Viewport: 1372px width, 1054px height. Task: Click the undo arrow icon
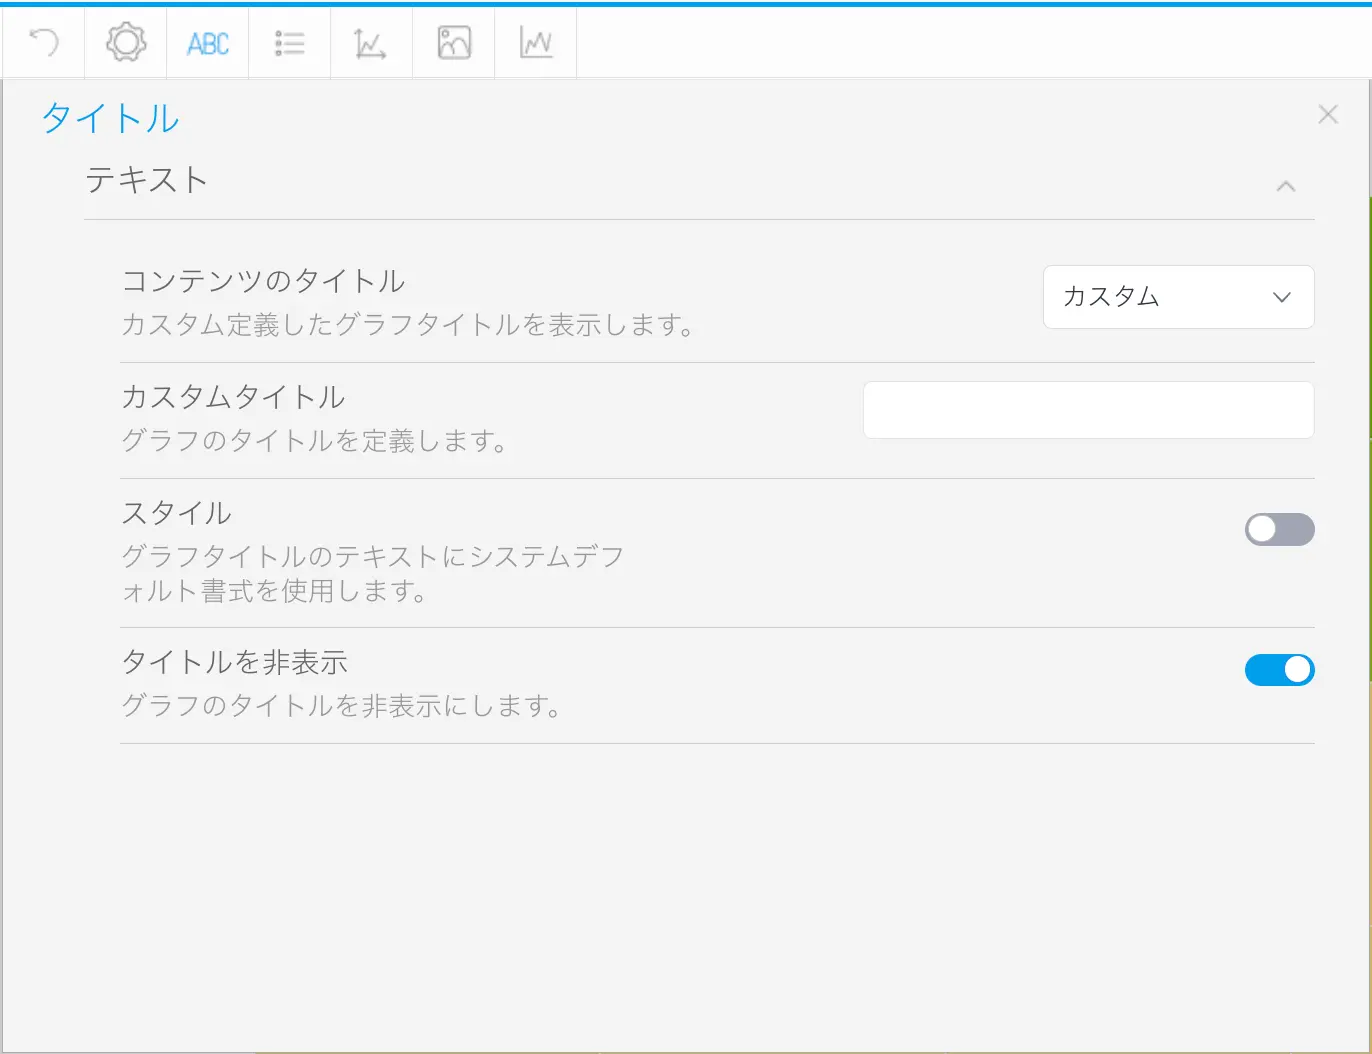[x=44, y=43]
